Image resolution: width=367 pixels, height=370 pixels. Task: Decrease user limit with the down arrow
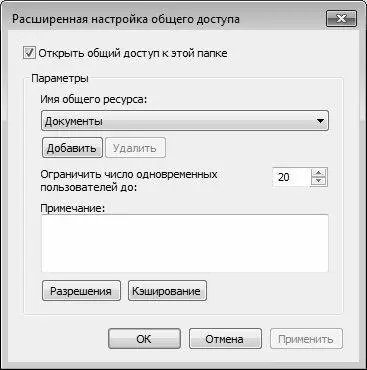(x=319, y=181)
